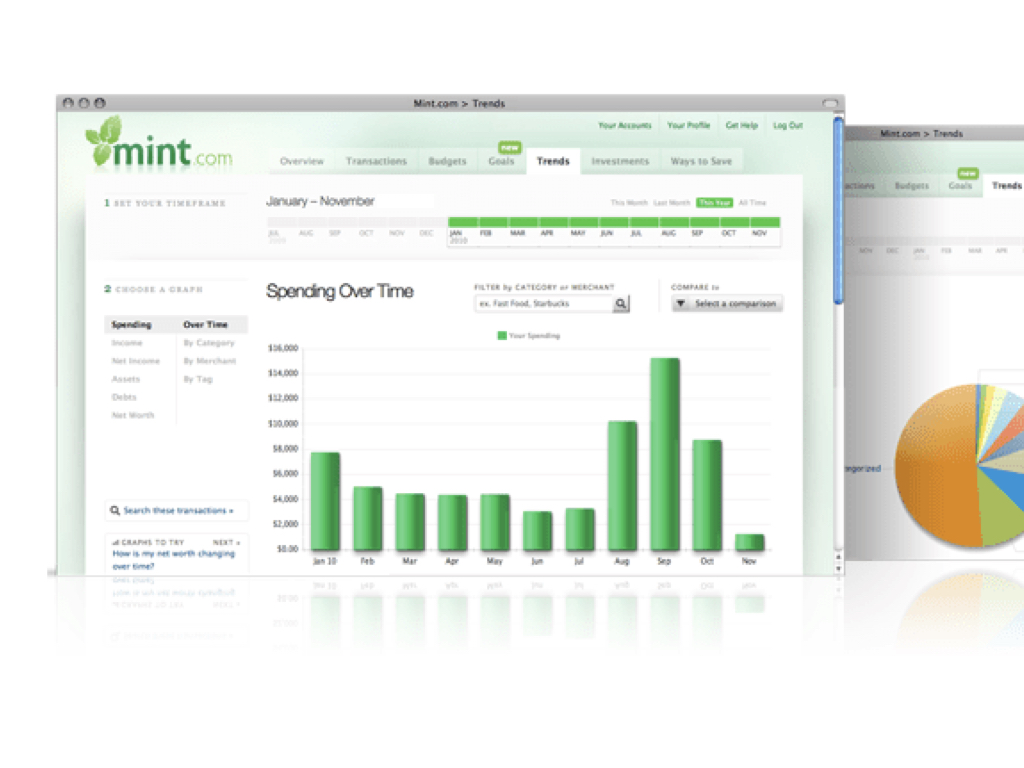Screen dimensions: 1024x768
Task: Click the category or merchant filter field
Action: click(x=543, y=304)
